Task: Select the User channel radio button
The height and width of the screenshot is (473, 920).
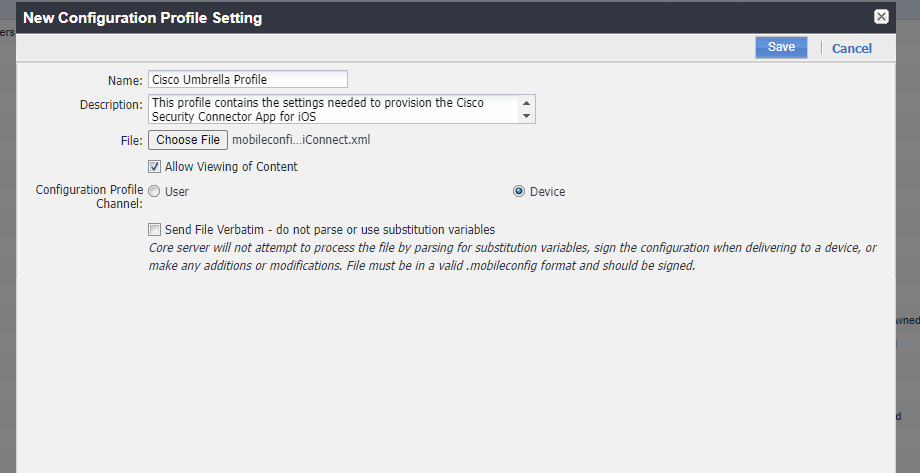Action: click(154, 191)
